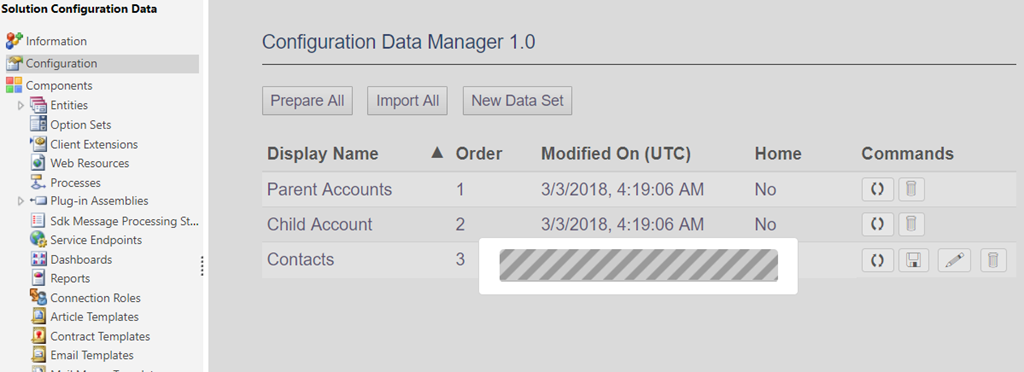
Task: Sort by the Display Name column header
Action: tap(323, 154)
